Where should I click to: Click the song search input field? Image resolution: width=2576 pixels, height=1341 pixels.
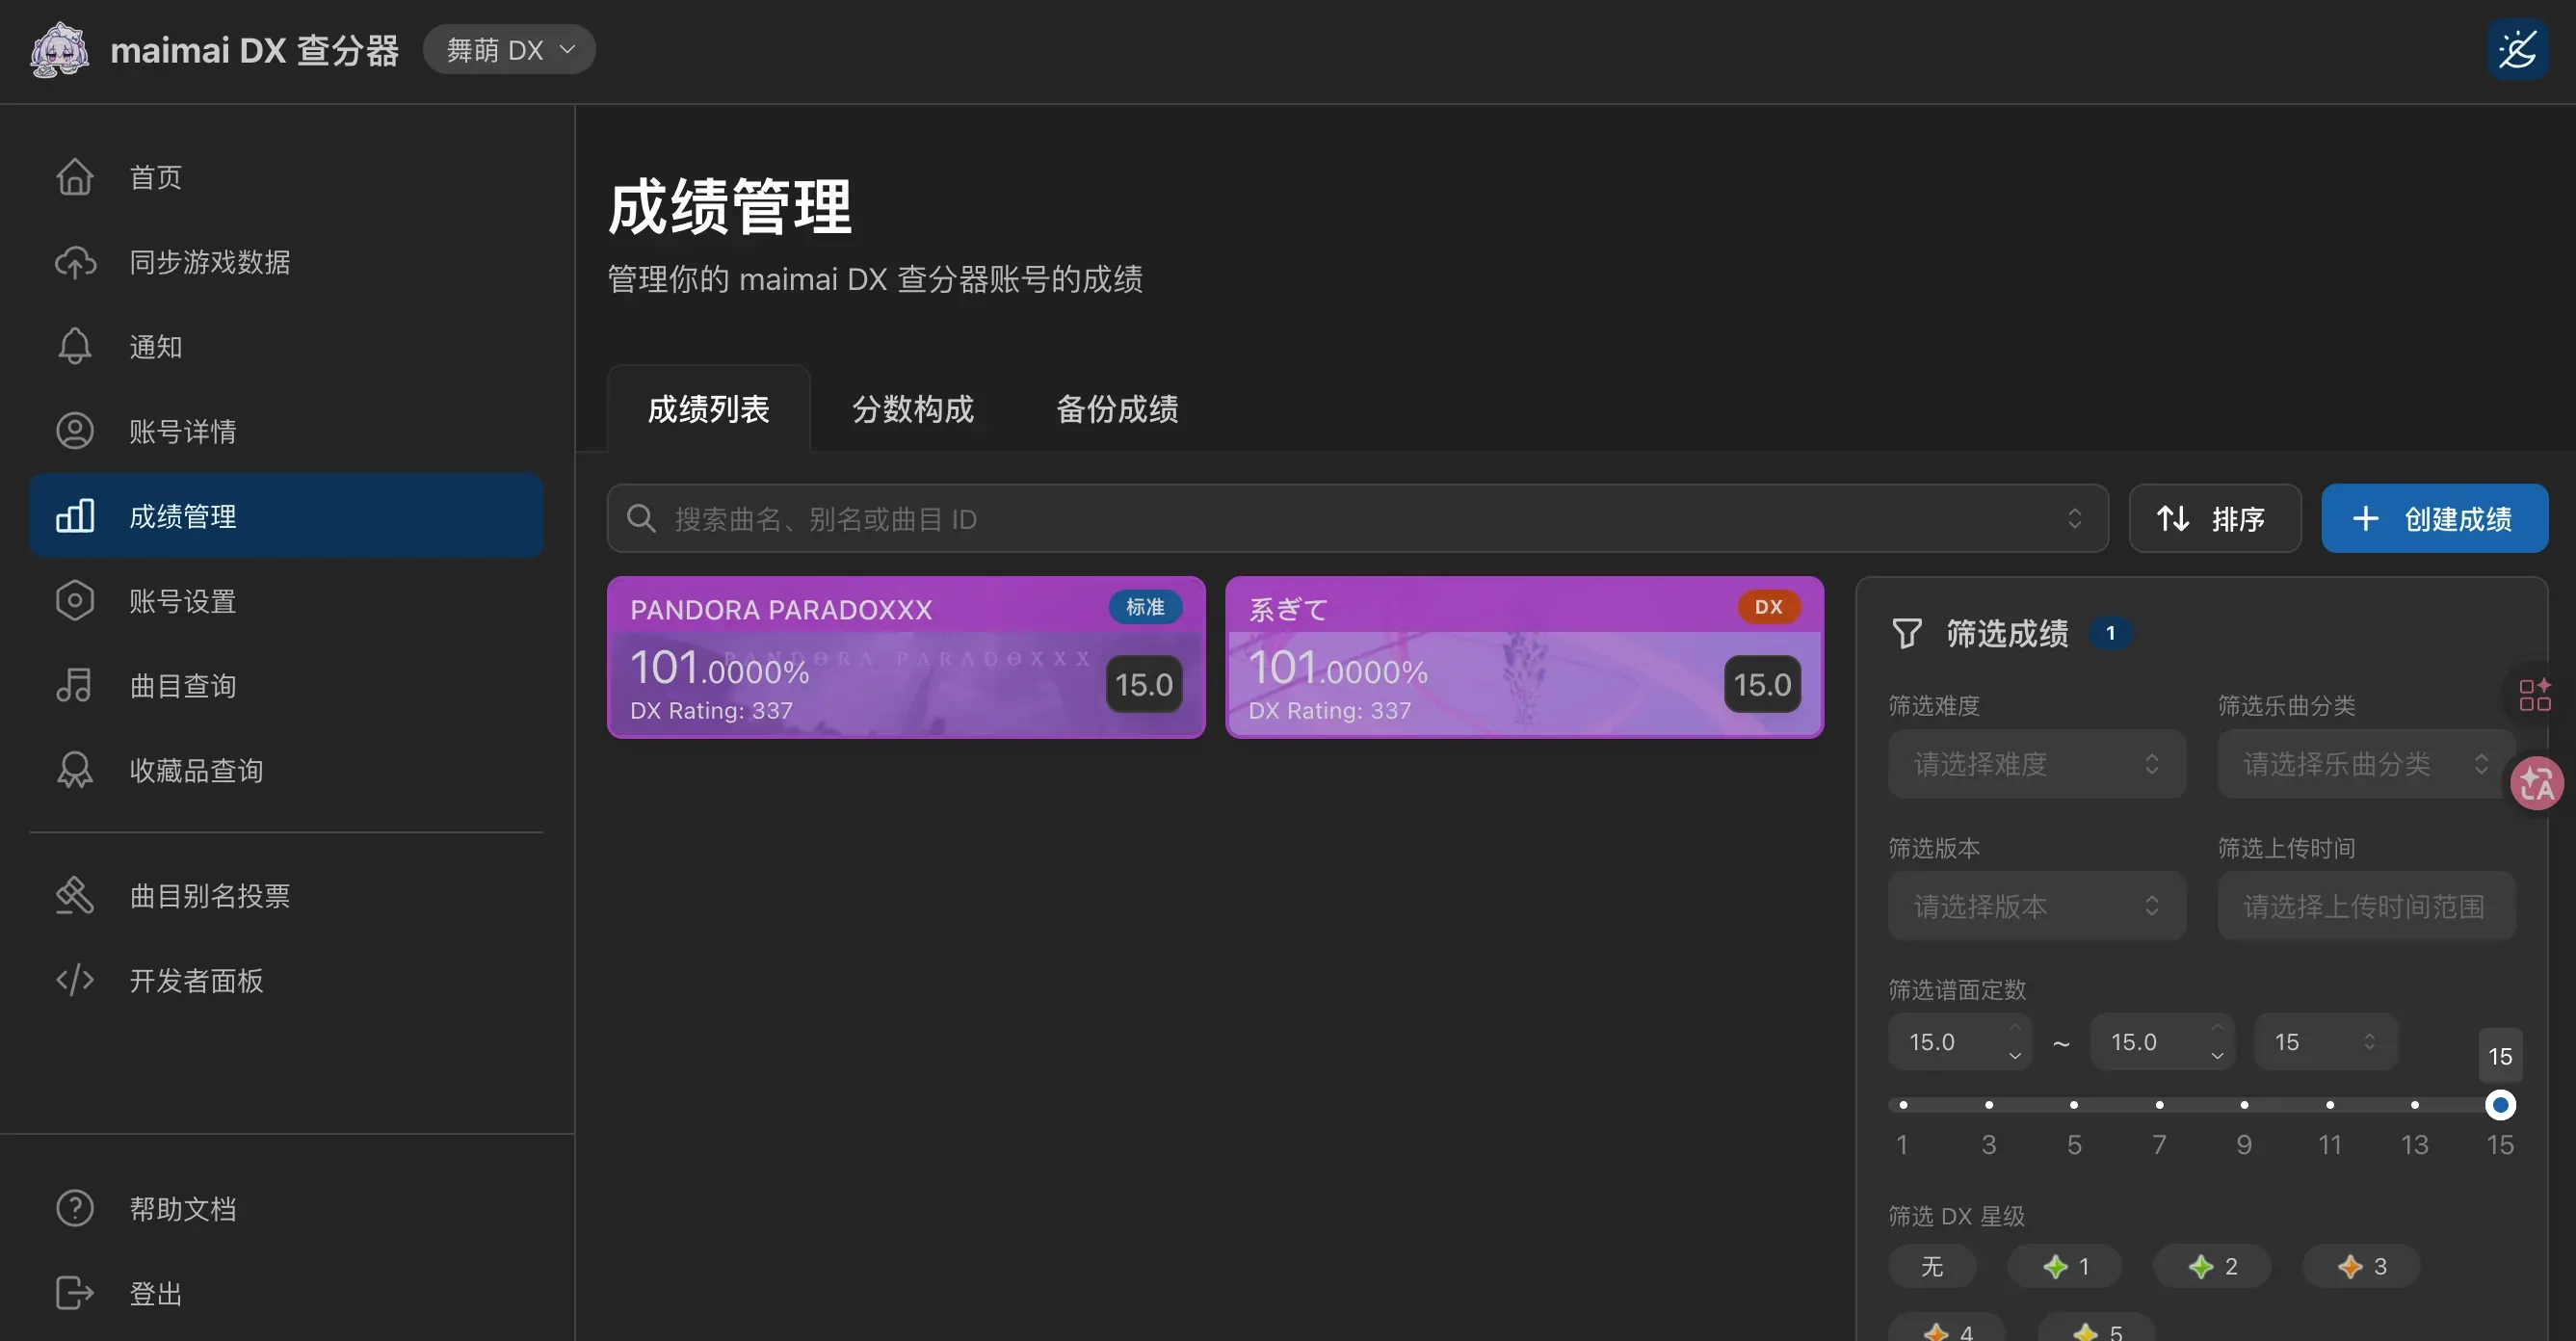(x=1357, y=518)
